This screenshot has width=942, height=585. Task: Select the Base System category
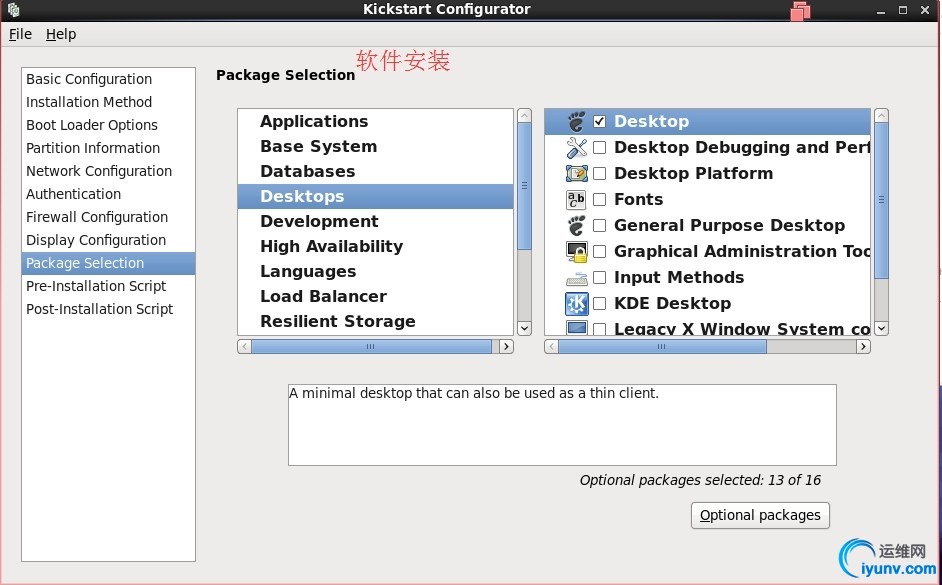[375, 147]
